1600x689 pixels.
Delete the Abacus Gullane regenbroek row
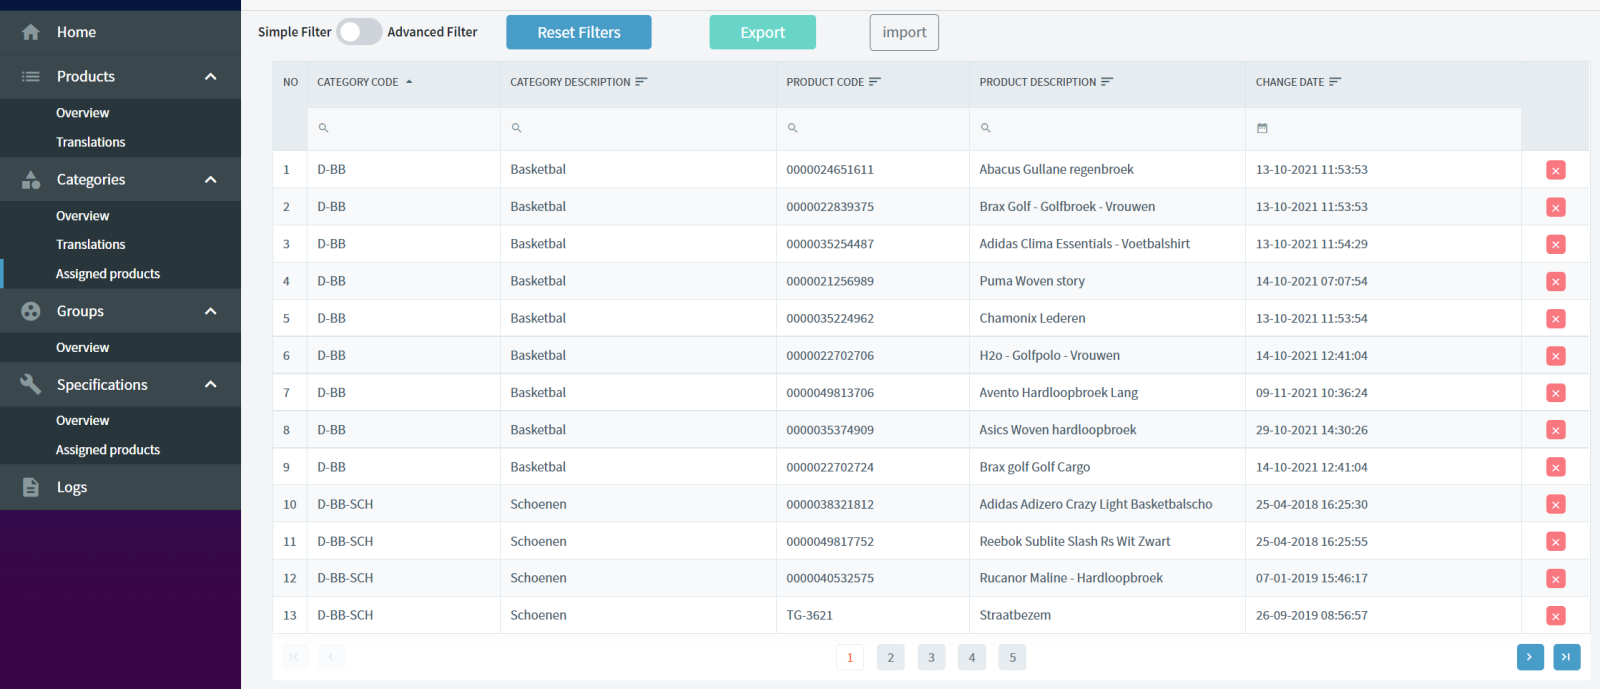[x=1555, y=170]
